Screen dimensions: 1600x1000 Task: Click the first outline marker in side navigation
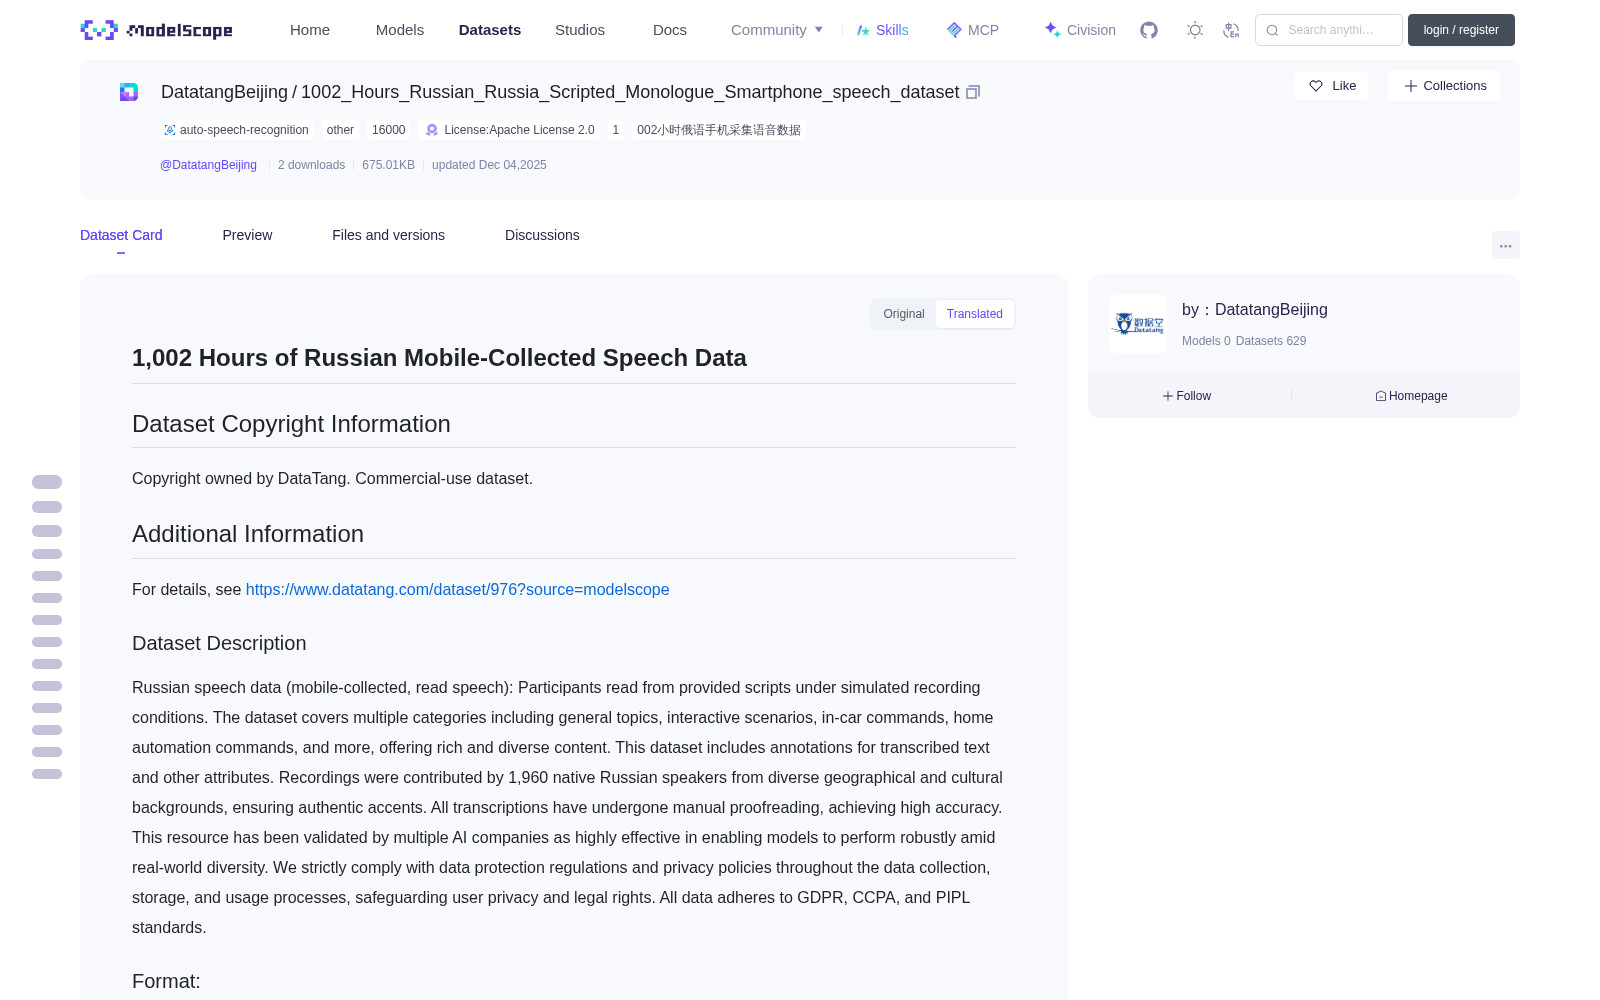tap(47, 482)
